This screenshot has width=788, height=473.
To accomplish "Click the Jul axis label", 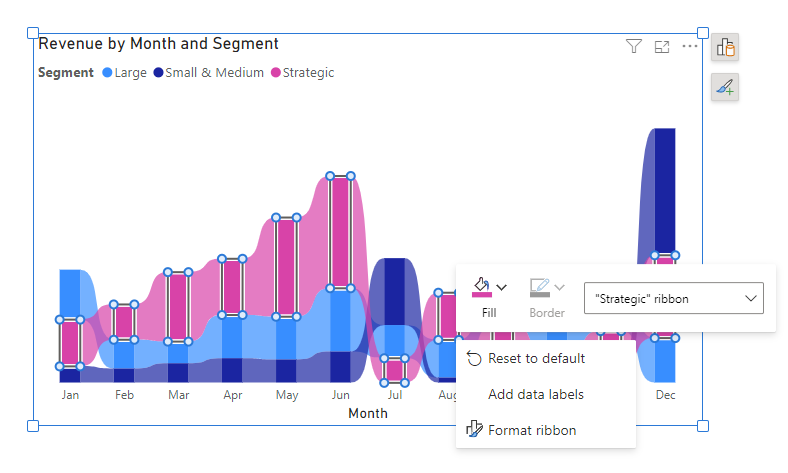I will pyautogui.click(x=395, y=395).
